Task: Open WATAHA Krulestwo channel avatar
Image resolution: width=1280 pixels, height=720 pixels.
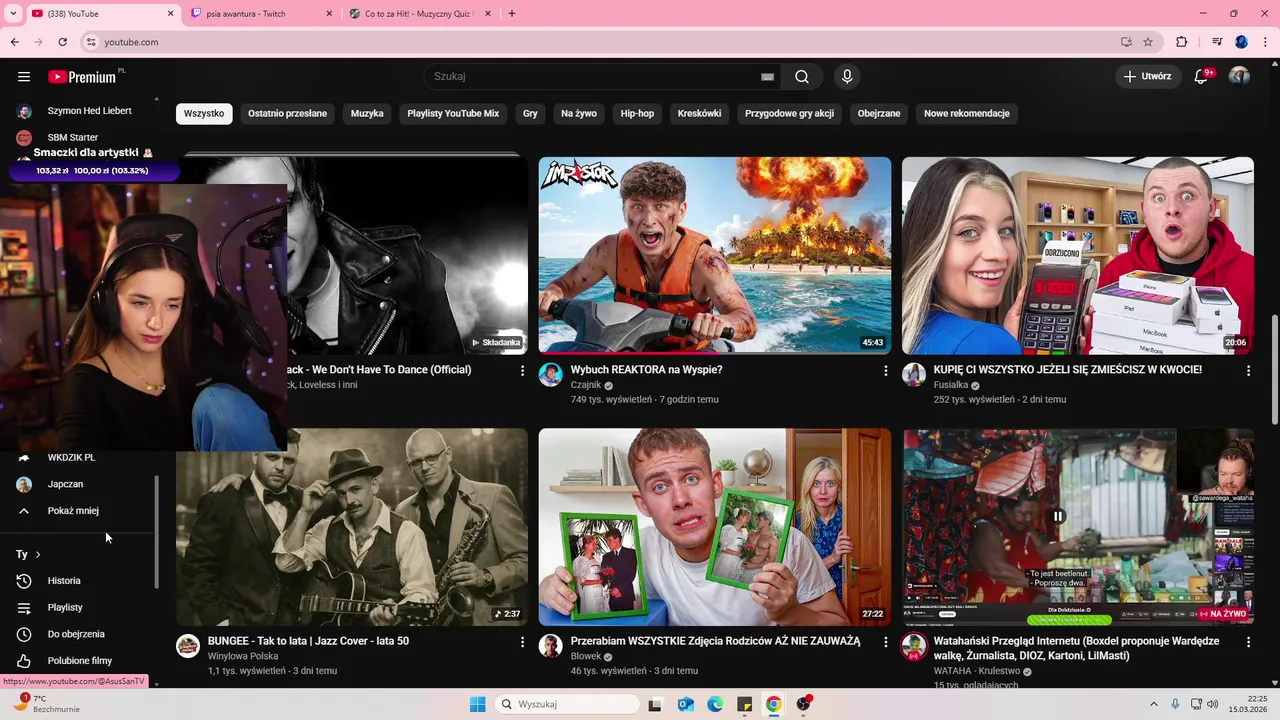Action: (914, 646)
